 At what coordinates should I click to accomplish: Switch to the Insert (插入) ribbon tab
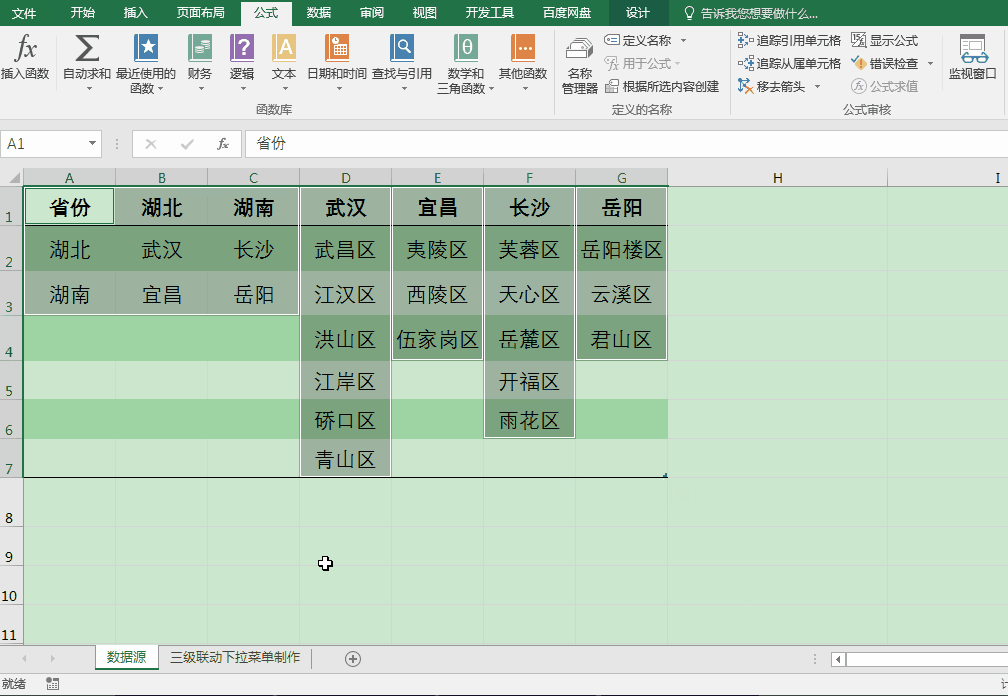(136, 13)
